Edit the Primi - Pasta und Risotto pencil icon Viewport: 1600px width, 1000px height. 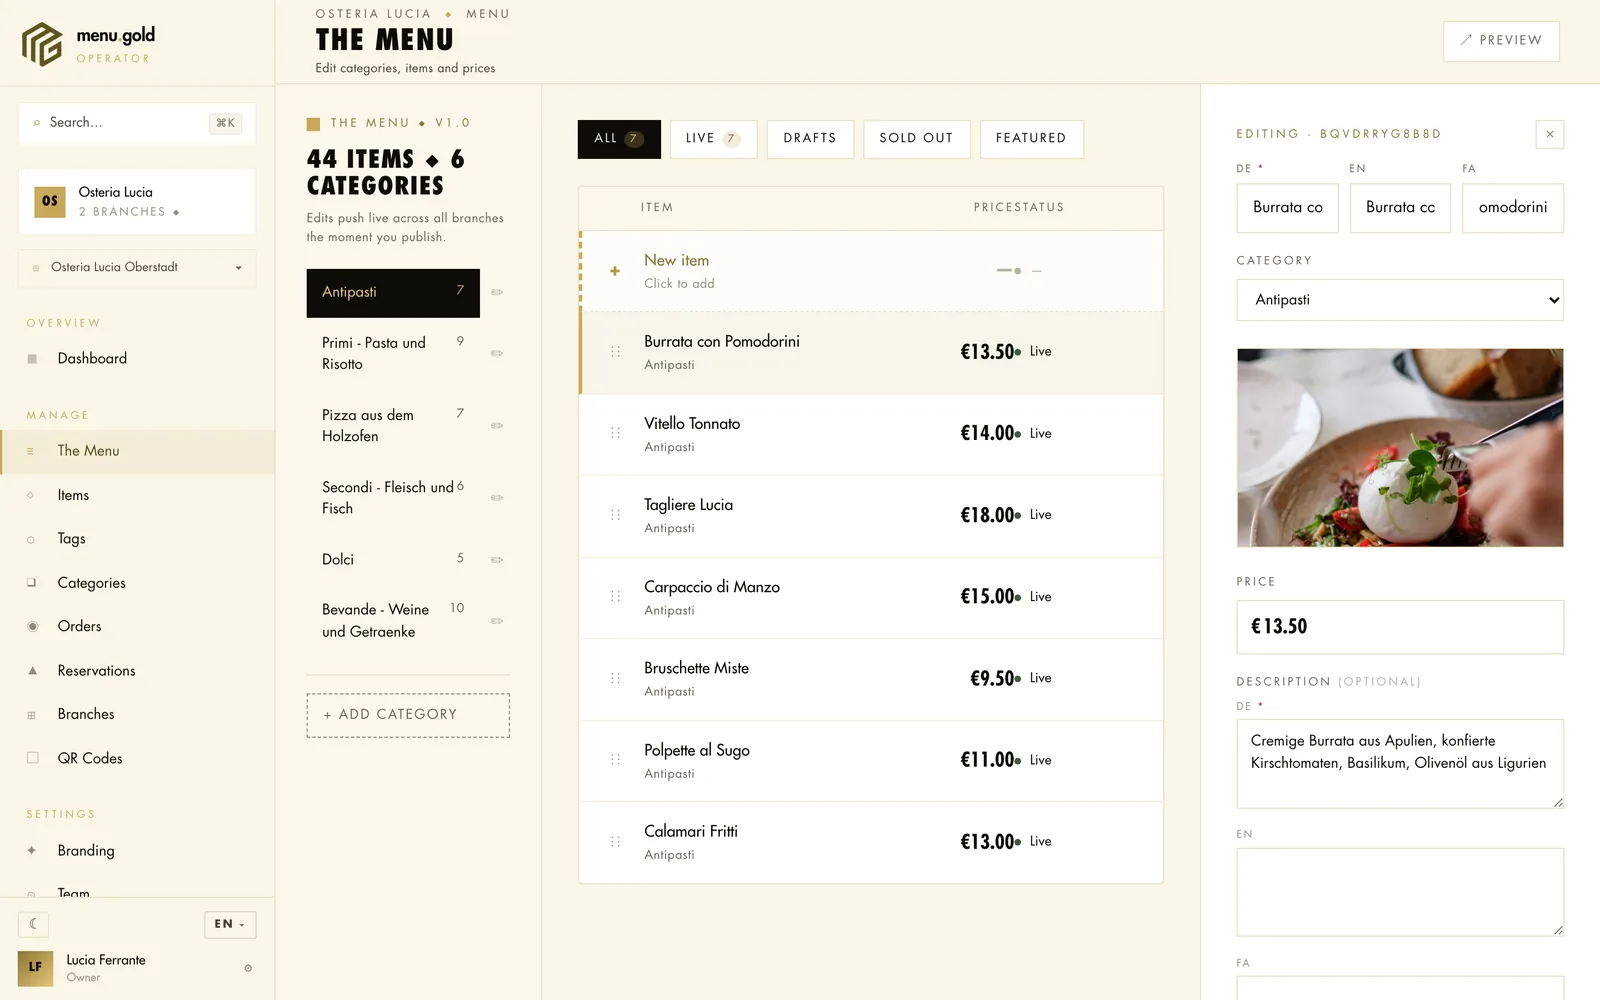[x=497, y=354]
